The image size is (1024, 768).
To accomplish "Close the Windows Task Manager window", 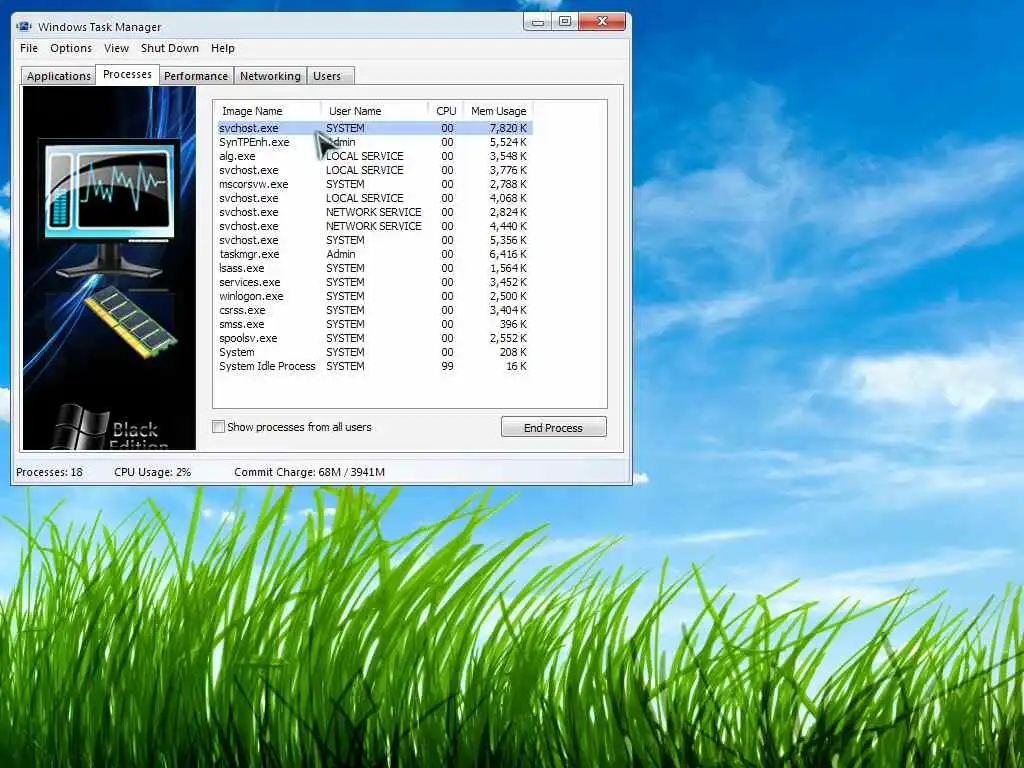I will (x=602, y=22).
